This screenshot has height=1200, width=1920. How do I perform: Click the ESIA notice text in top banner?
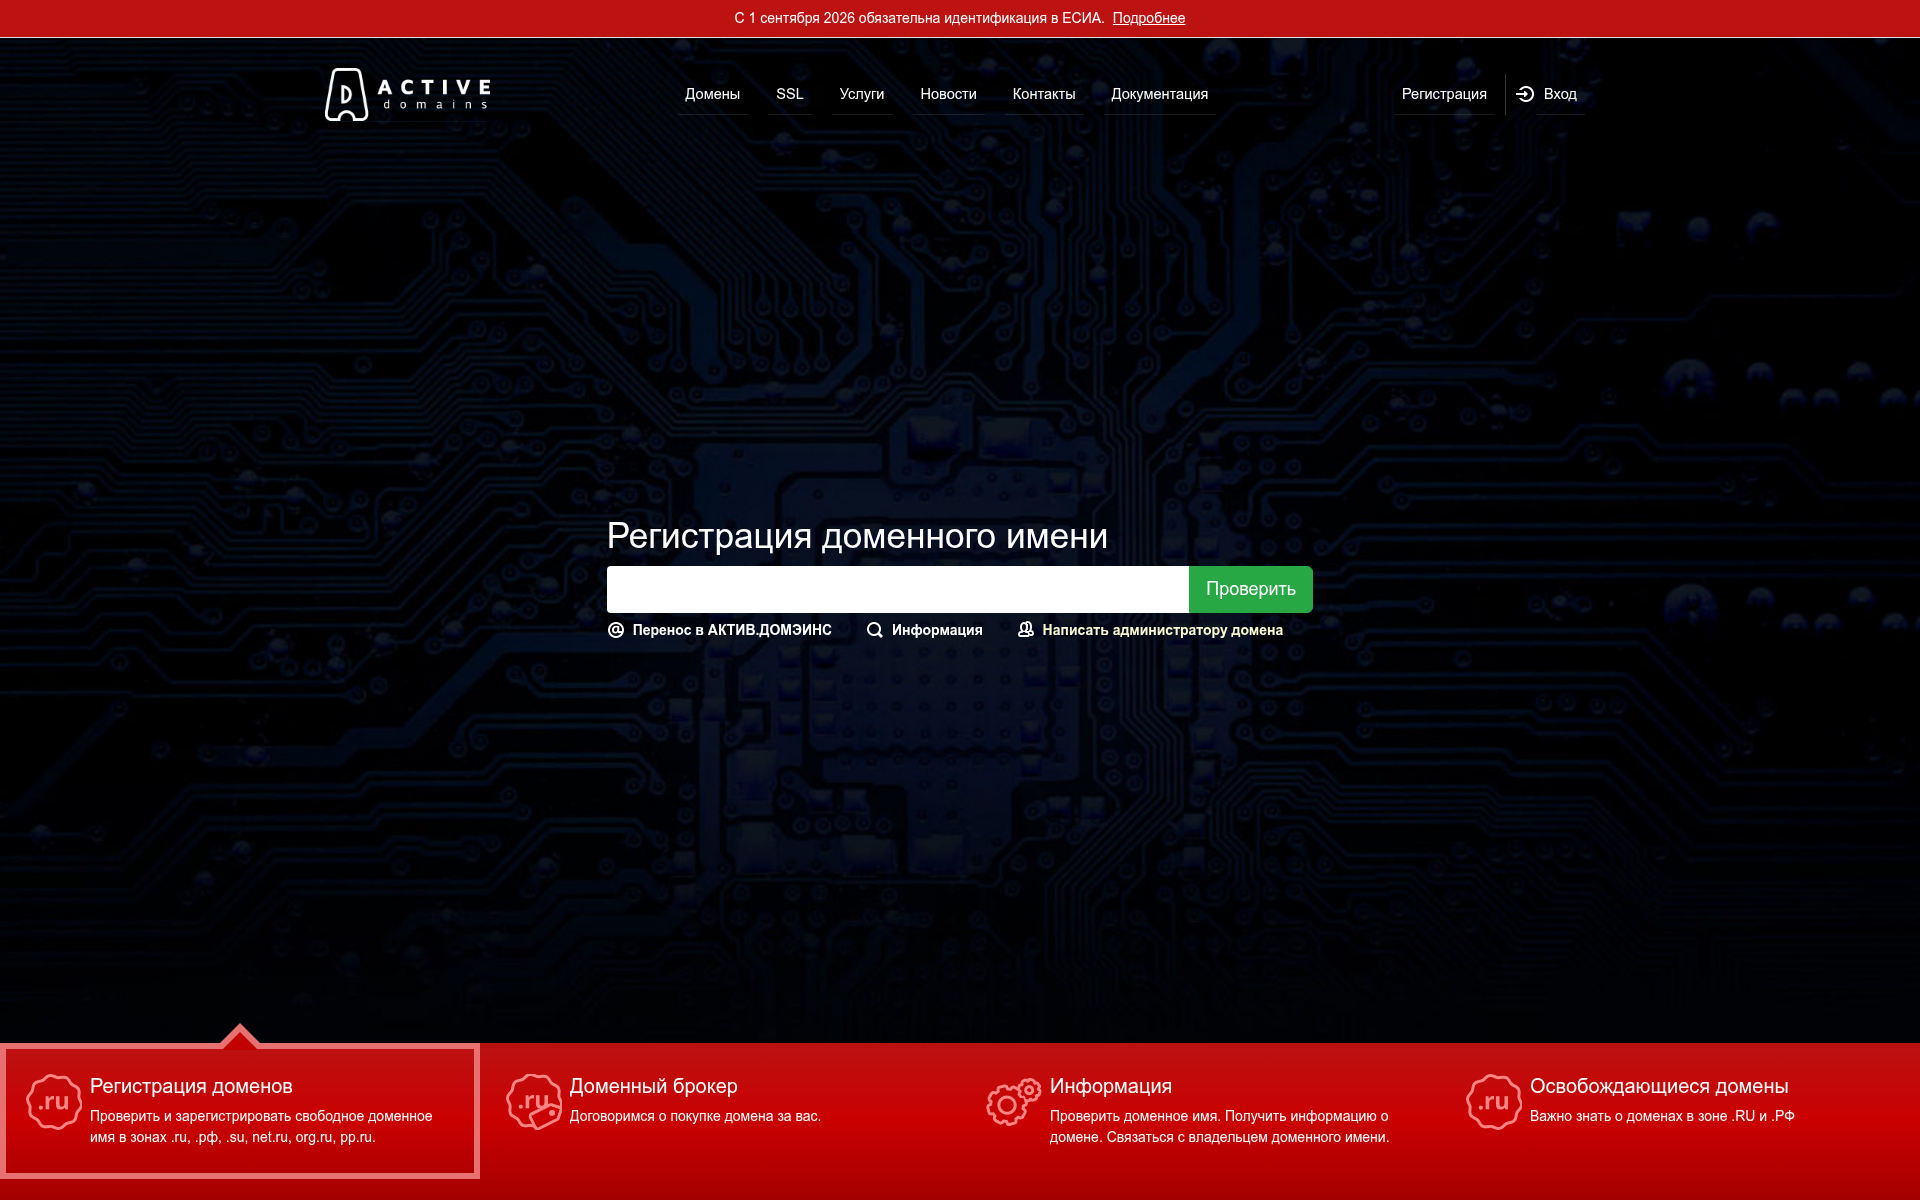coord(919,18)
